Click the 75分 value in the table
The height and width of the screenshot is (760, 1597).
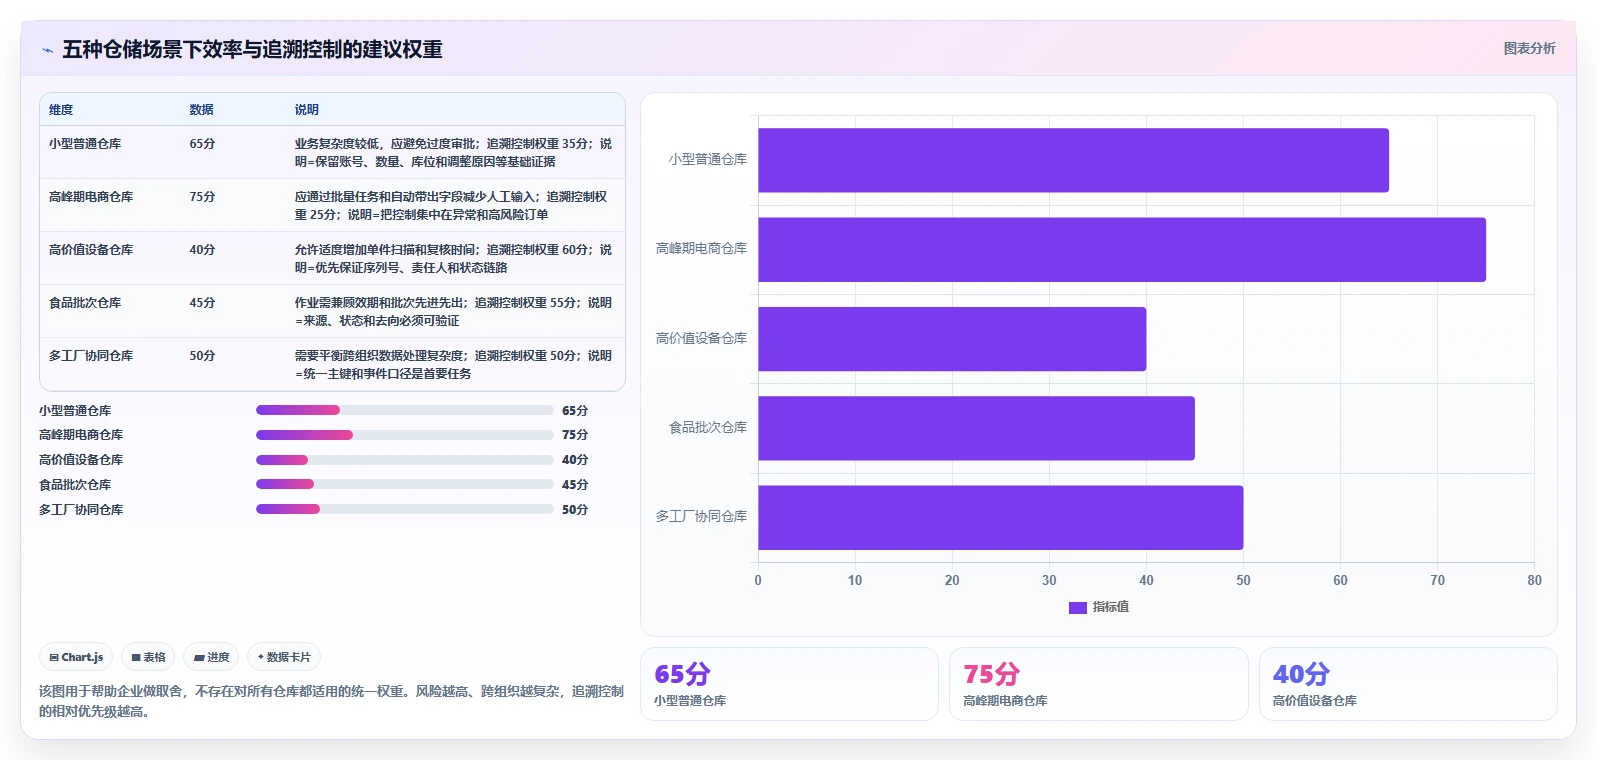point(202,197)
